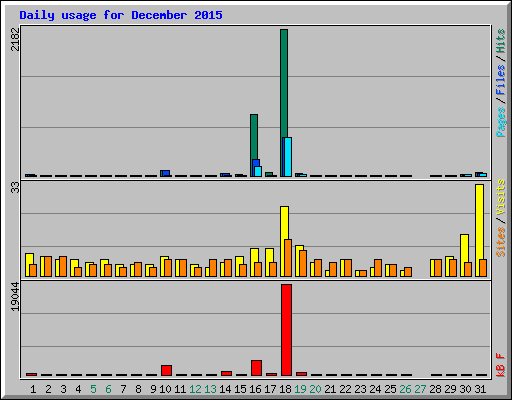Viewport: 512px width, 400px height.
Task: Click the yellow 'Visits' legend label
Action: pos(500,198)
